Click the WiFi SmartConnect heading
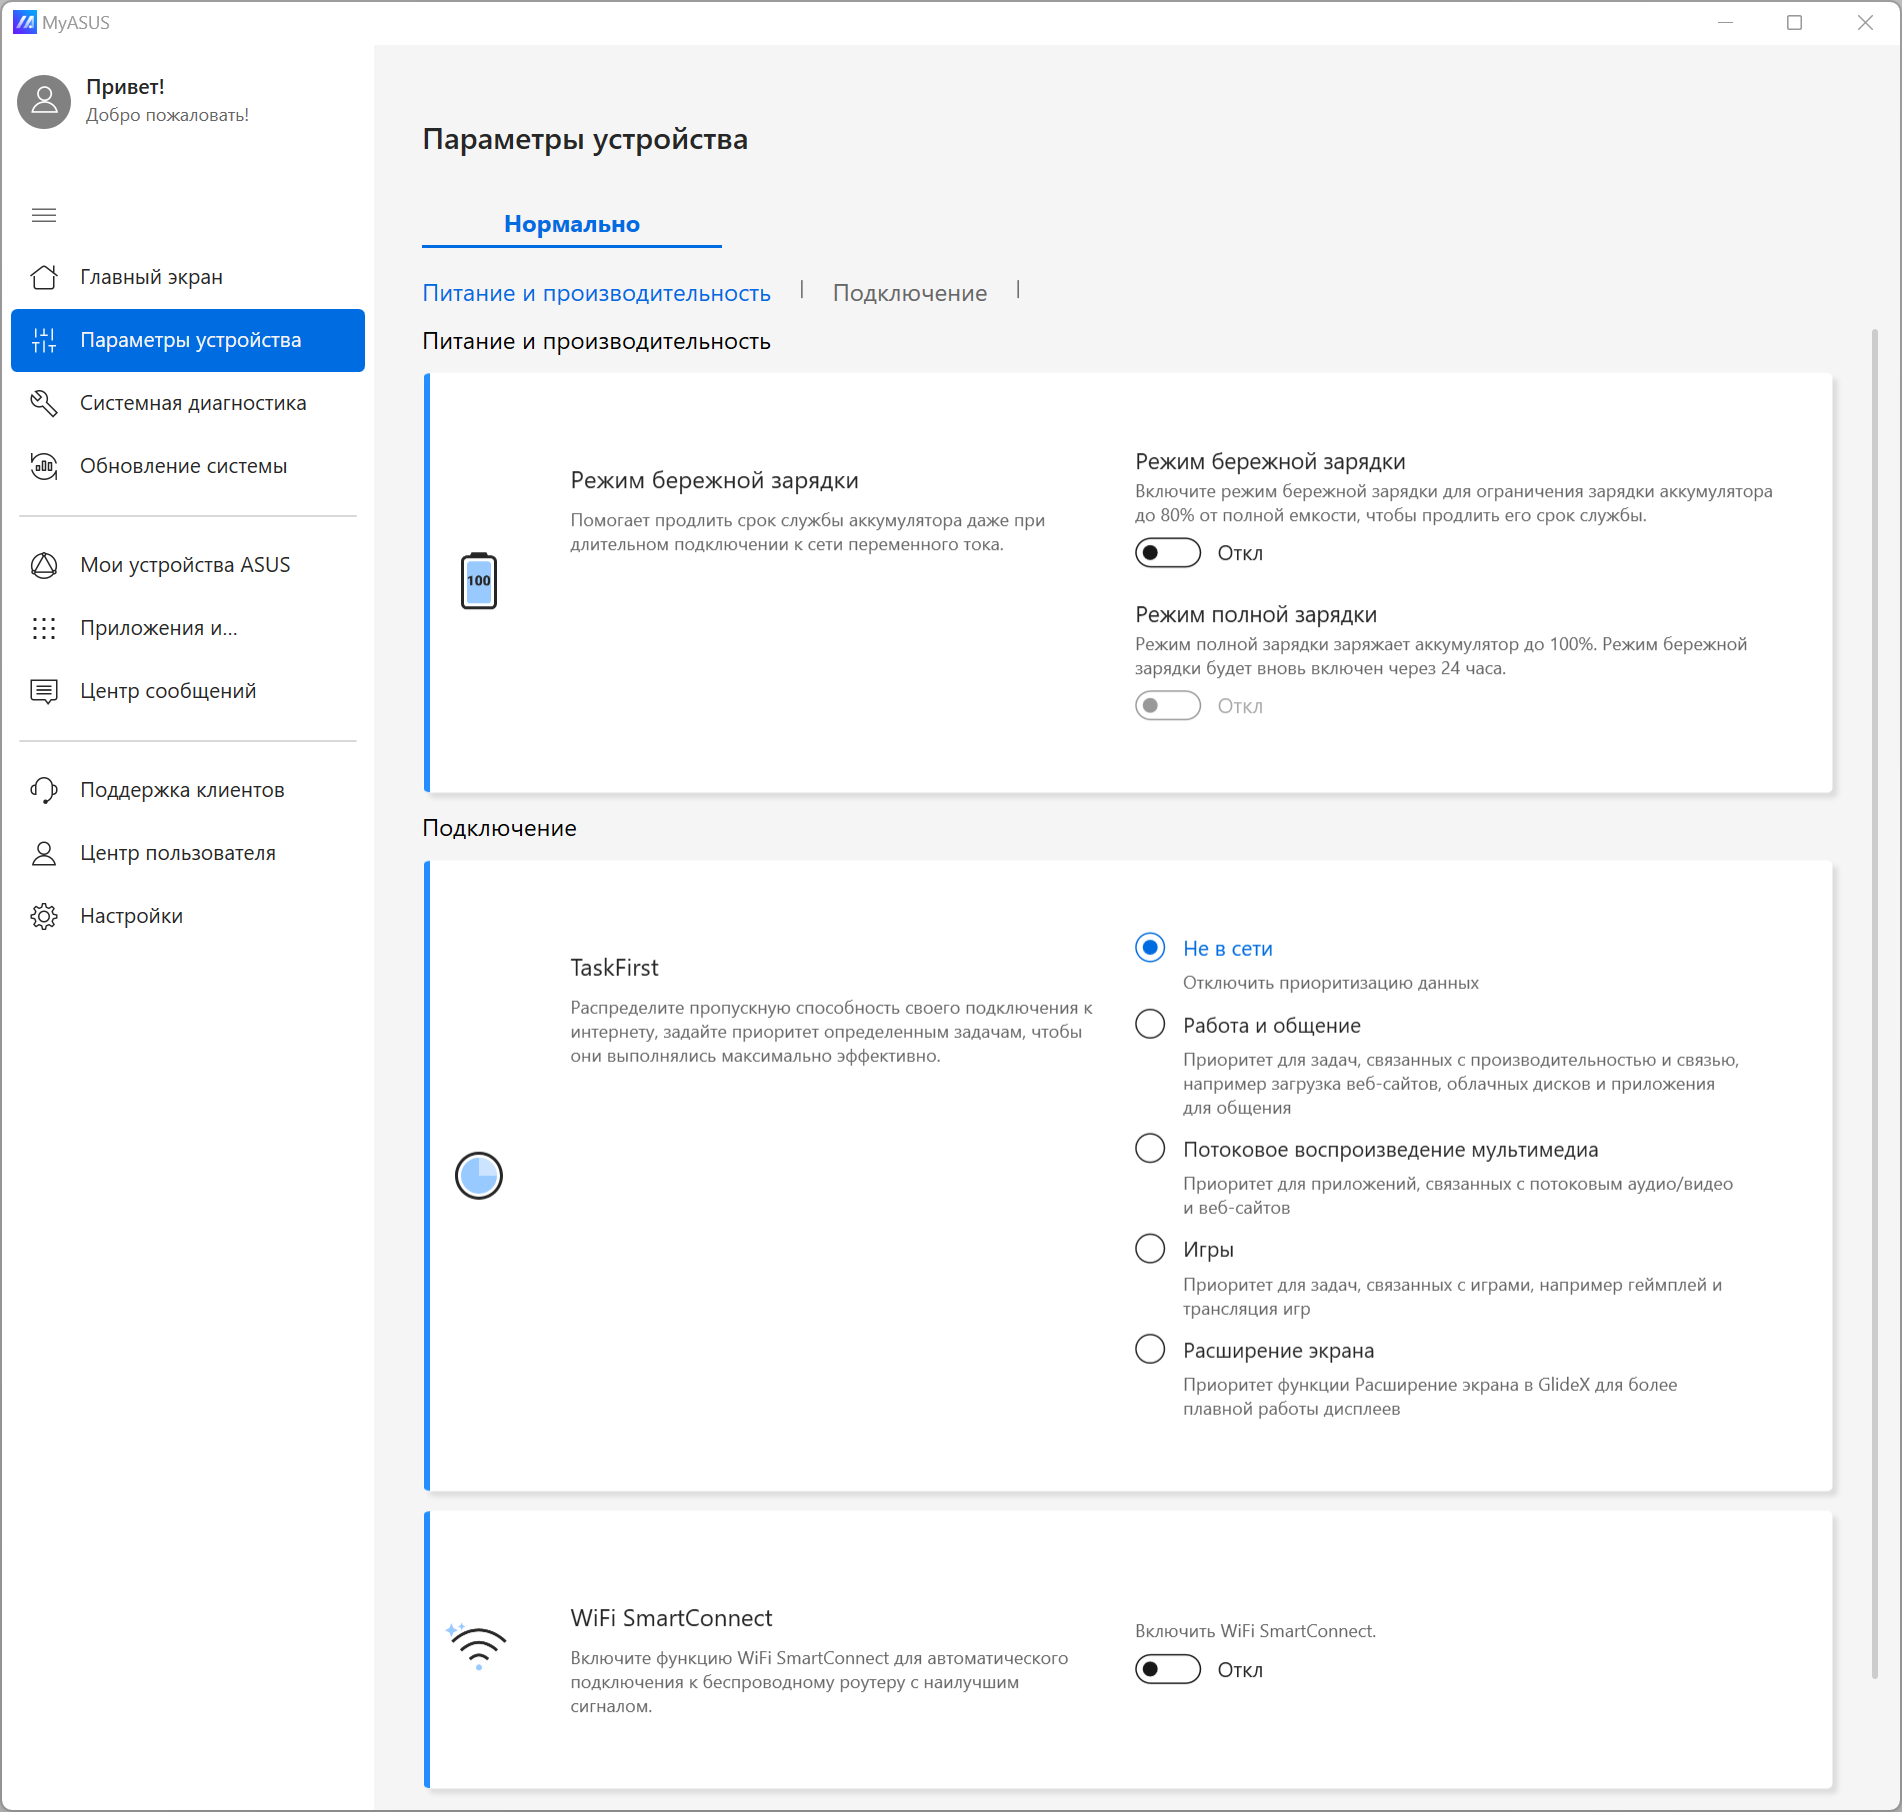The width and height of the screenshot is (1902, 1812). click(x=671, y=1618)
